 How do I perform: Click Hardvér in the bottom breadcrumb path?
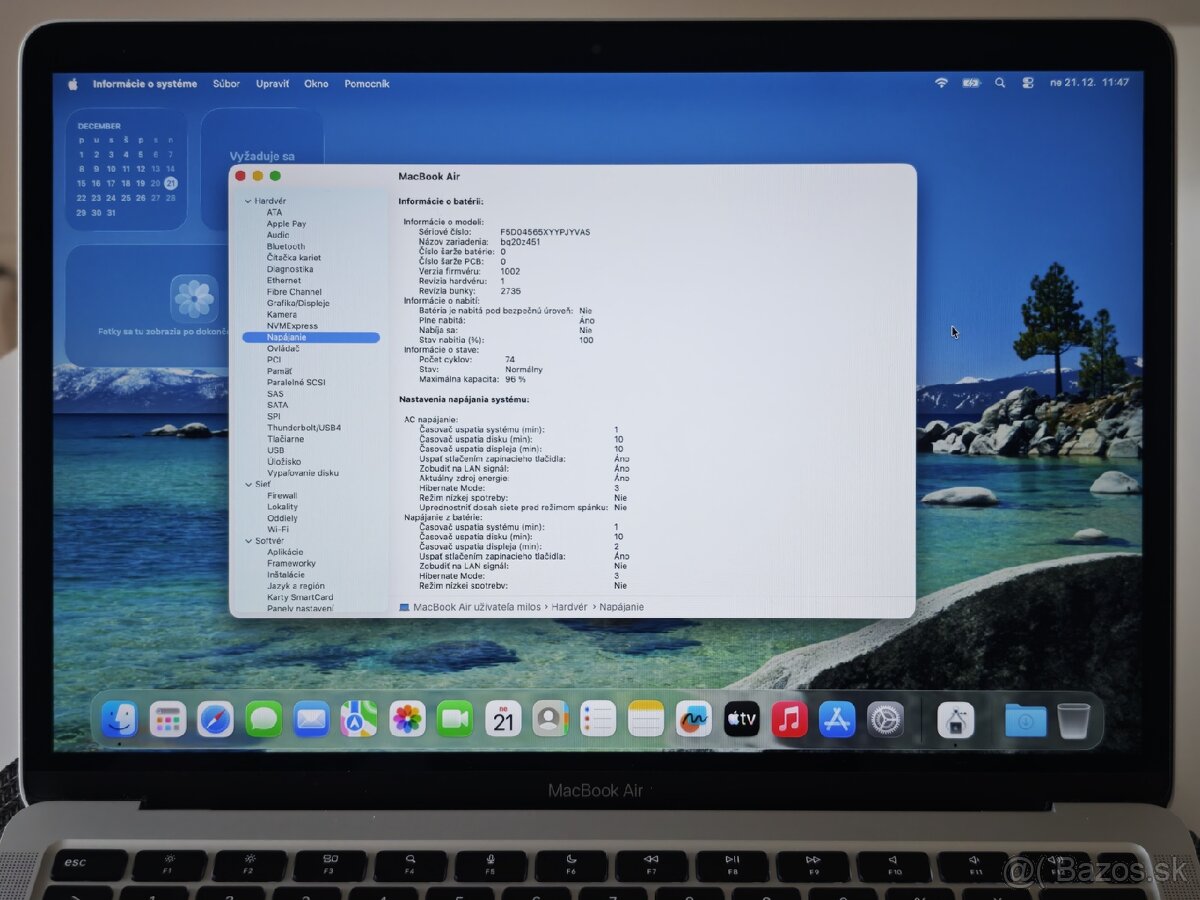pyautogui.click(x=568, y=606)
